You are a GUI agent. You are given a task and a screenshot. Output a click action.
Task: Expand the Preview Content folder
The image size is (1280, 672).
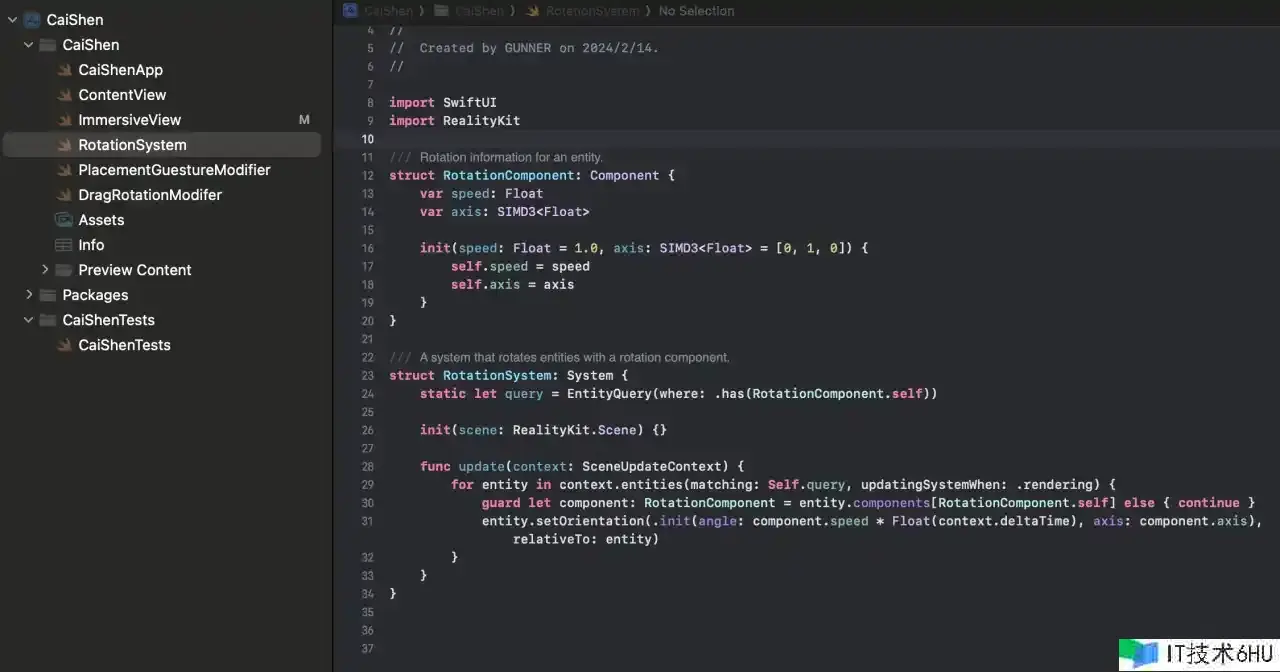coord(45,270)
